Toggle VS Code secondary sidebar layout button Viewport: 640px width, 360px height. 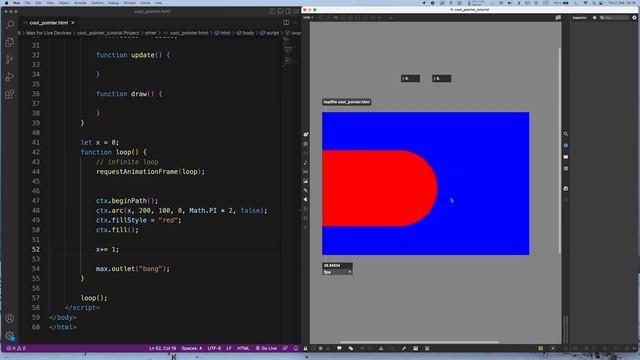(x=288, y=11)
